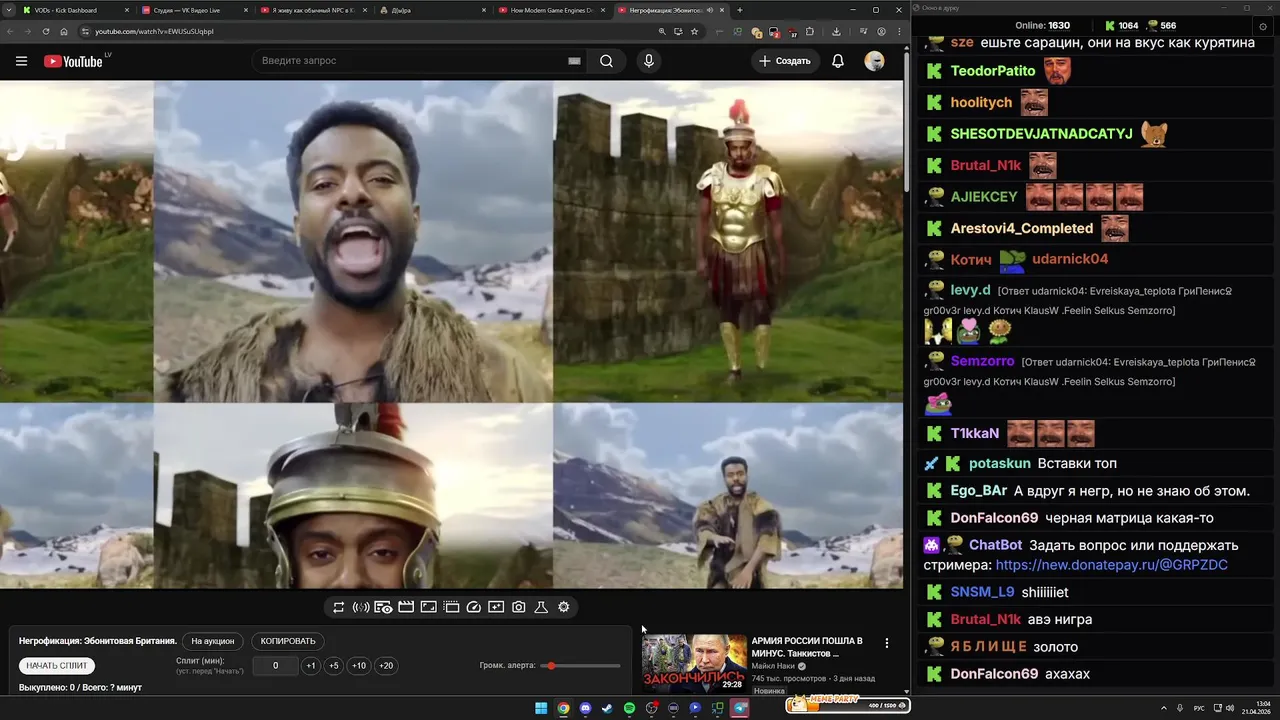Start voice search with the microphone icon
Screen dimensions: 1280x720
coord(649,61)
